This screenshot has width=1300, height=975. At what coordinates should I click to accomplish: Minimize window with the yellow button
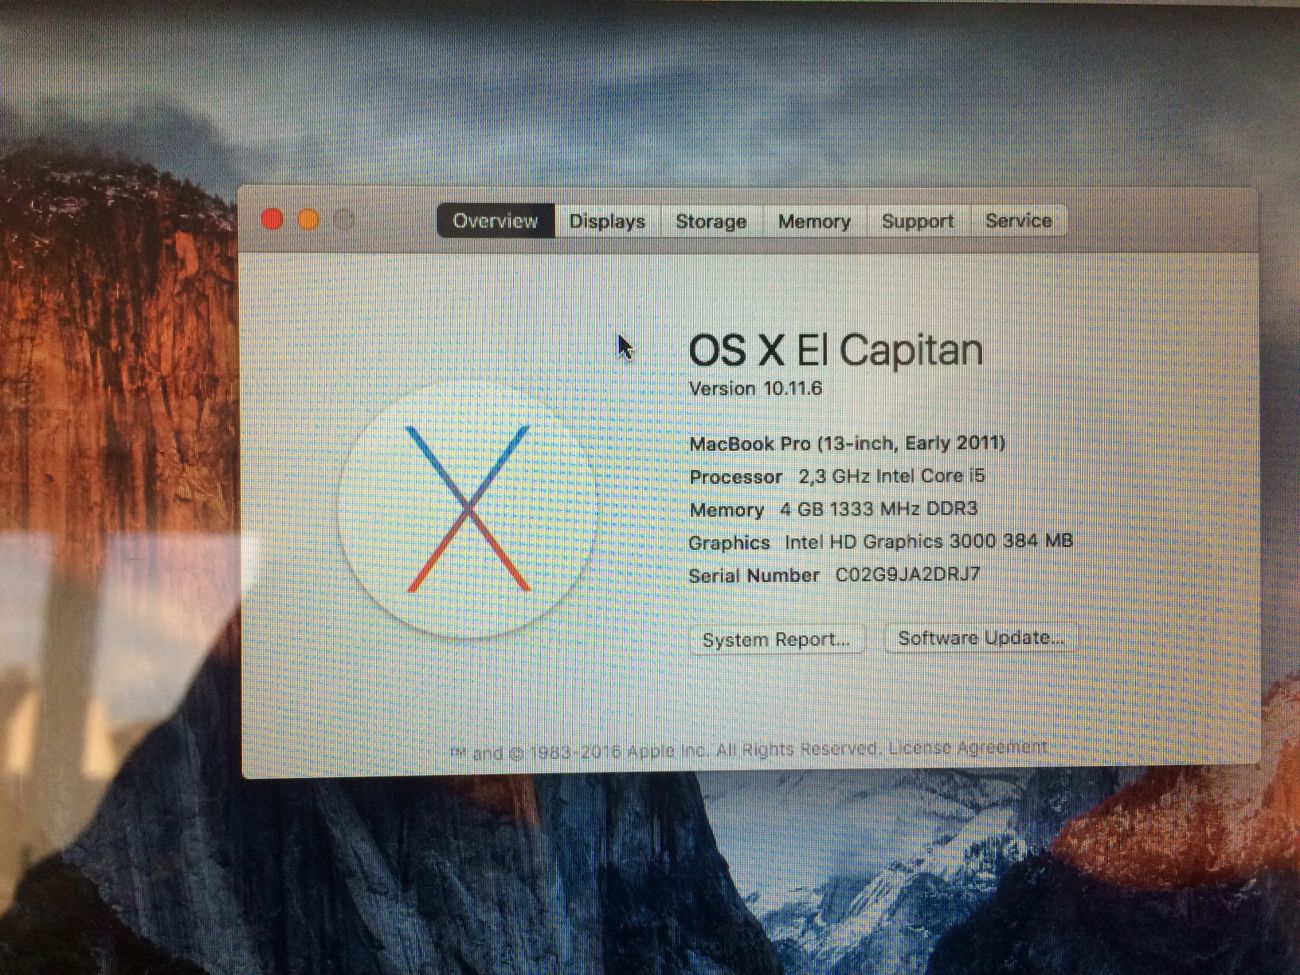tap(308, 219)
